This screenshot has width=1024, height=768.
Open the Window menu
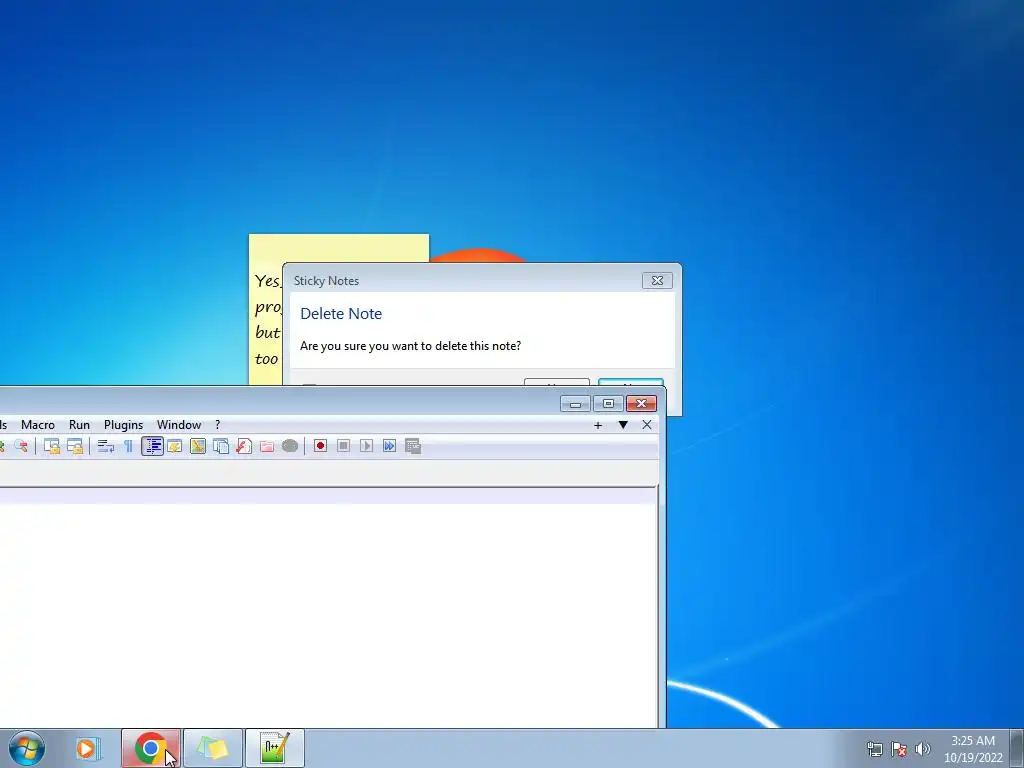[x=179, y=424]
